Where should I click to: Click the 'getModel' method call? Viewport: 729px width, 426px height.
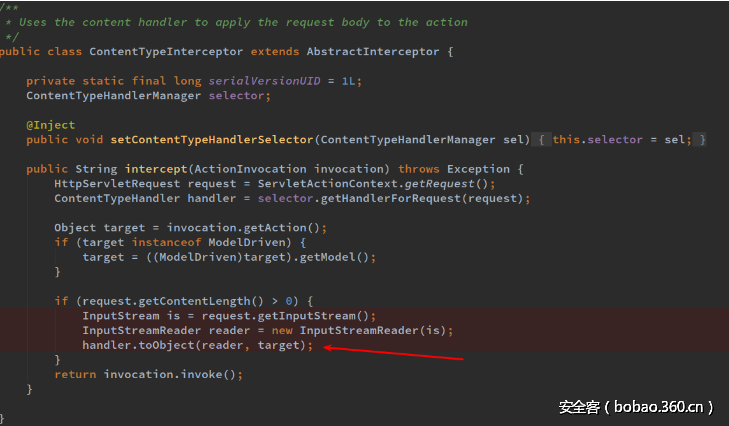pyautogui.click(x=327, y=257)
